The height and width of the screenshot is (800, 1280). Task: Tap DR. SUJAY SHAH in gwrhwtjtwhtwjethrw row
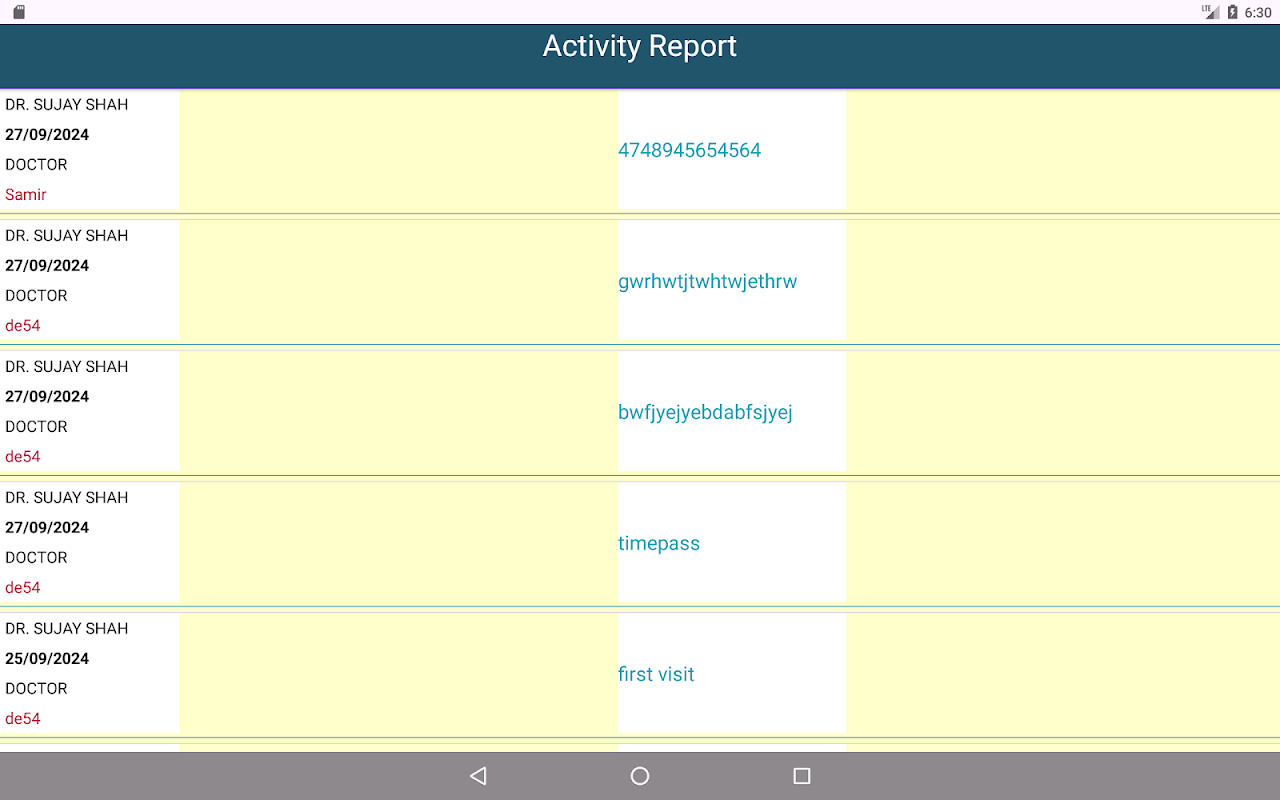67,235
